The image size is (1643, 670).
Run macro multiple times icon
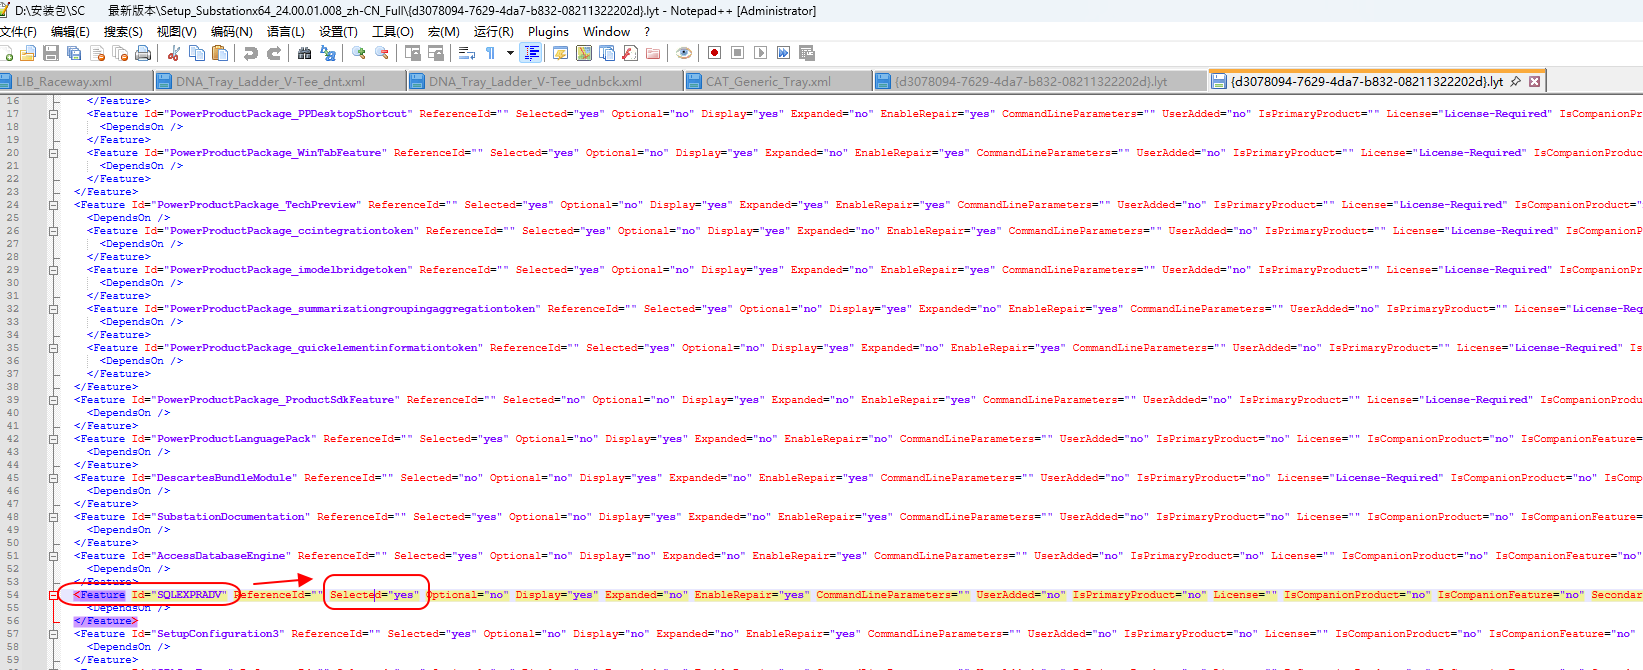pyautogui.click(x=783, y=53)
